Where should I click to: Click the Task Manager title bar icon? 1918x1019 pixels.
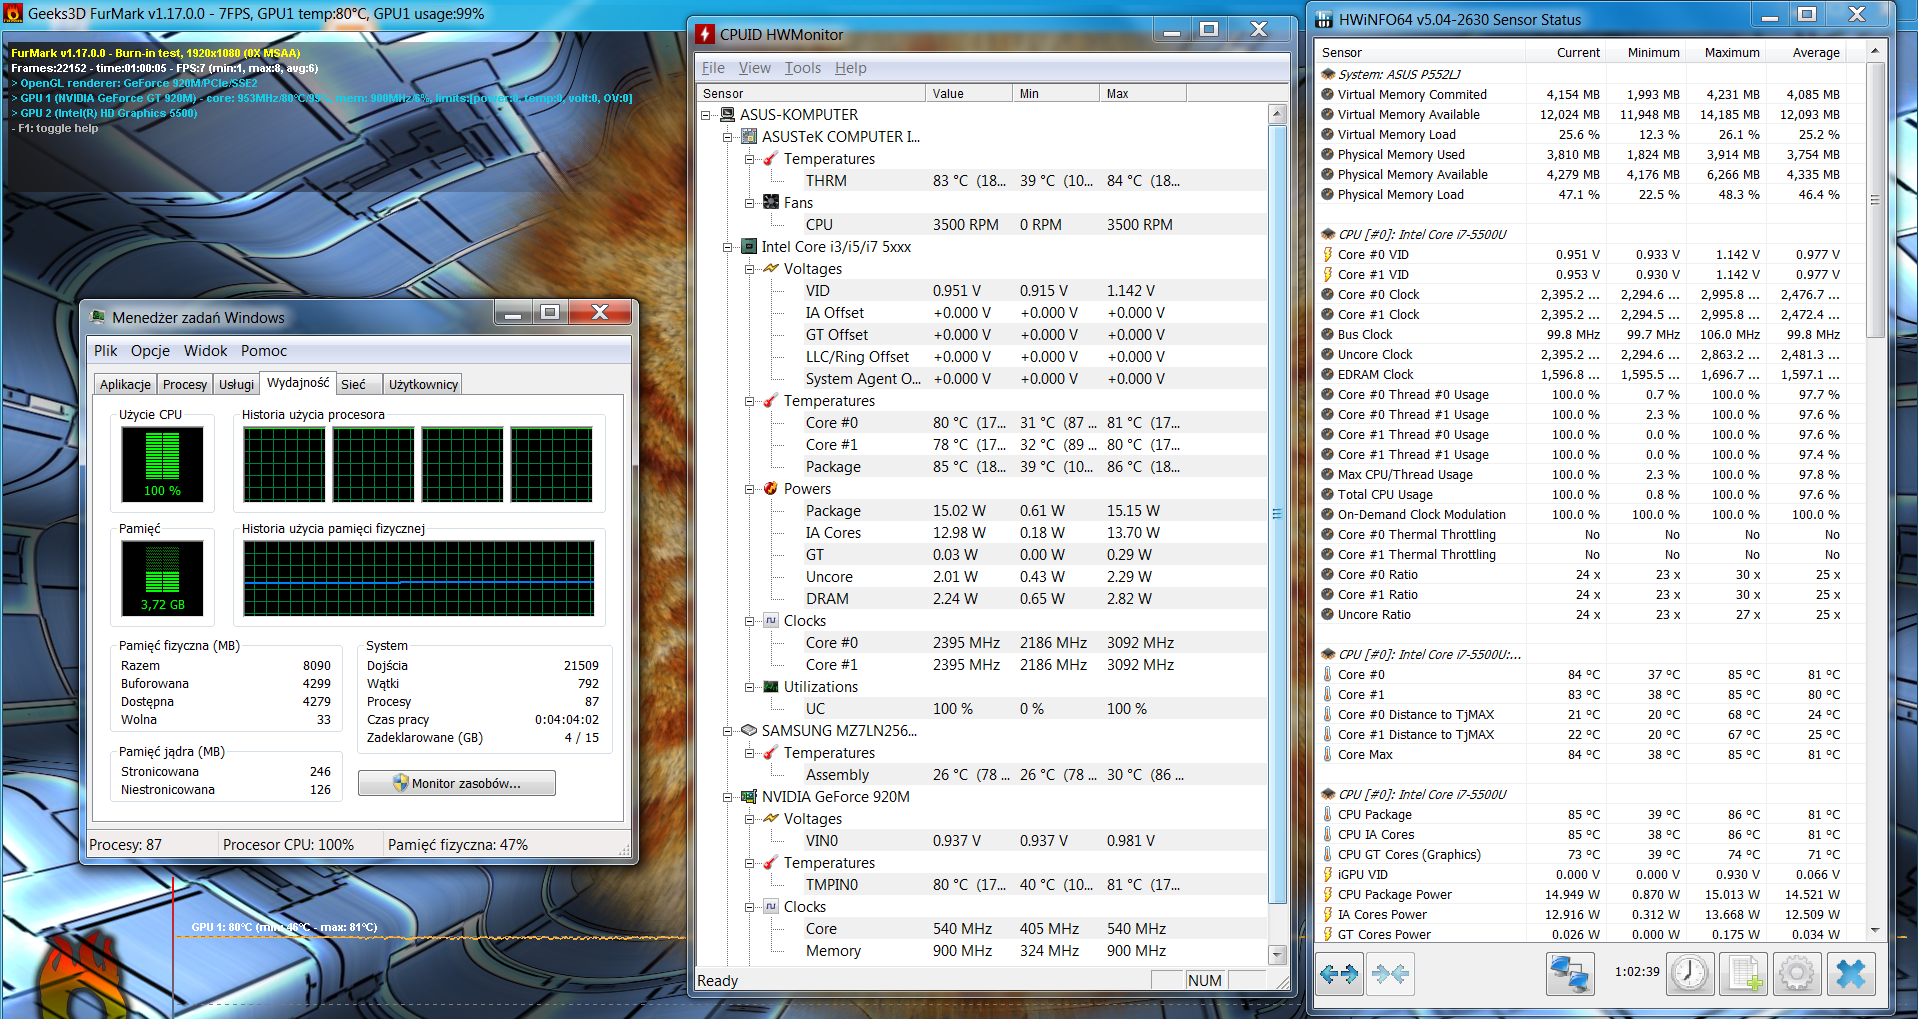(x=98, y=317)
